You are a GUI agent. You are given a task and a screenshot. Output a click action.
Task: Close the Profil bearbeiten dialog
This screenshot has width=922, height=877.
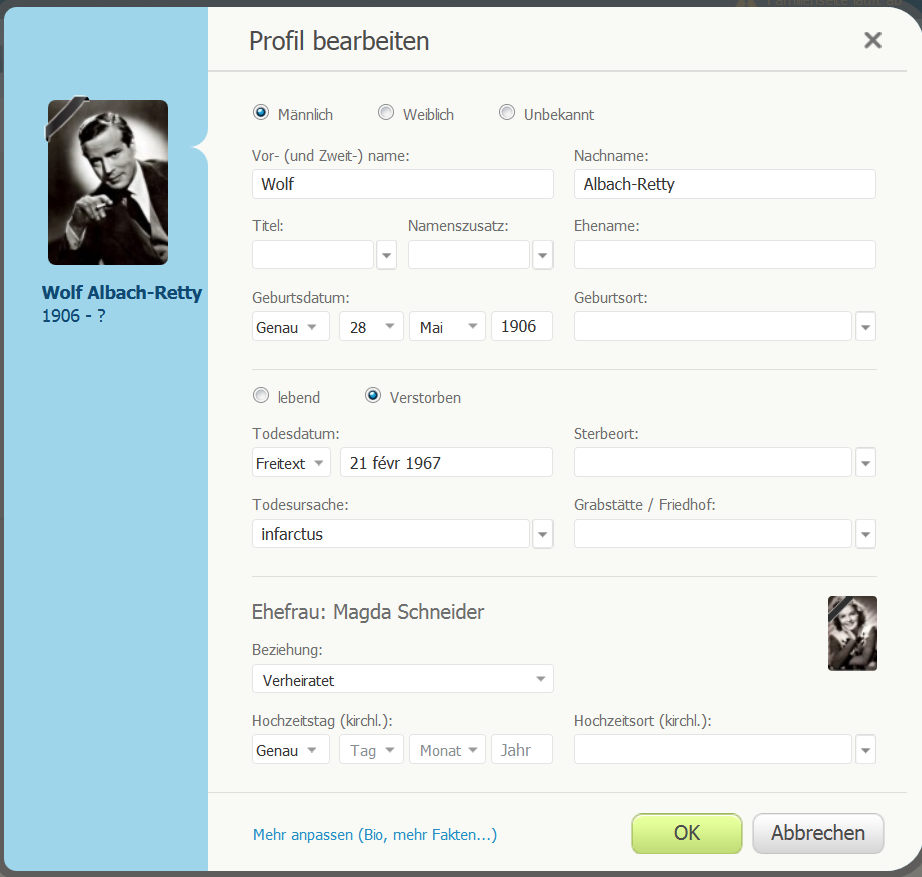tap(873, 40)
